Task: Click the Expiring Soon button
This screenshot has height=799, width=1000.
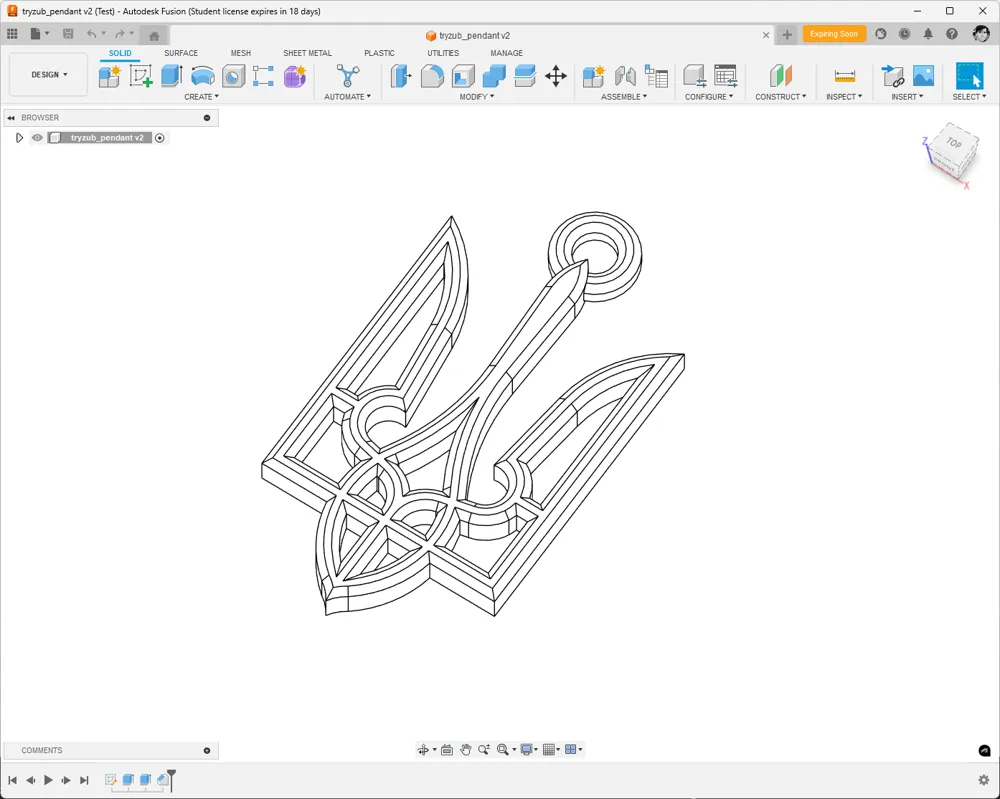Action: tap(834, 34)
